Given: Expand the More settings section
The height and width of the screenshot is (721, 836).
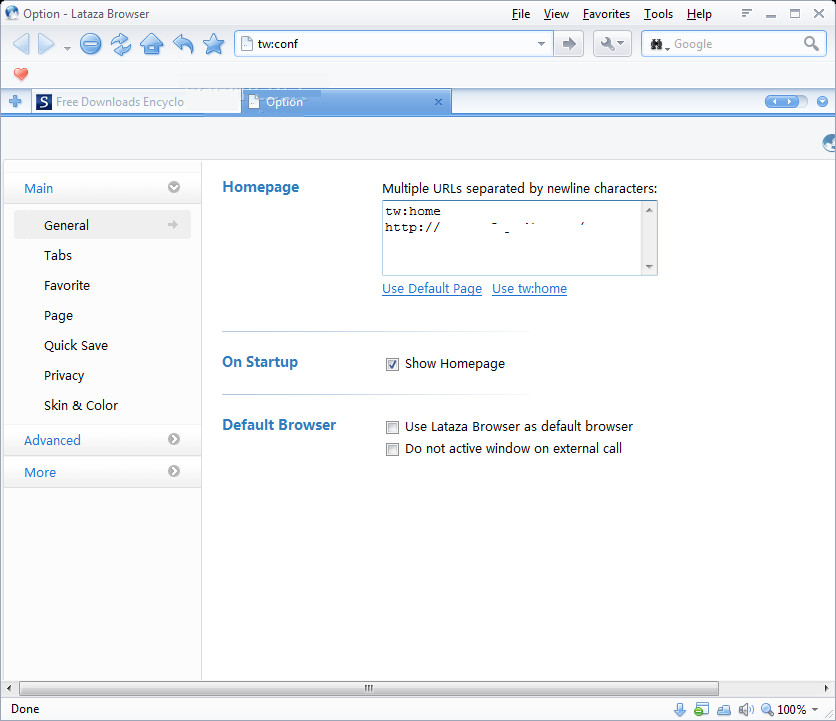Looking at the screenshot, I should pos(174,471).
